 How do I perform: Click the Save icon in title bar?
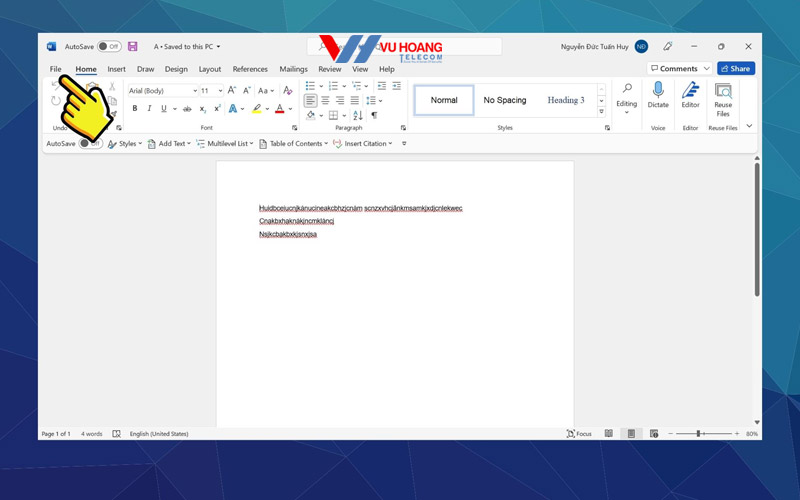coord(133,47)
